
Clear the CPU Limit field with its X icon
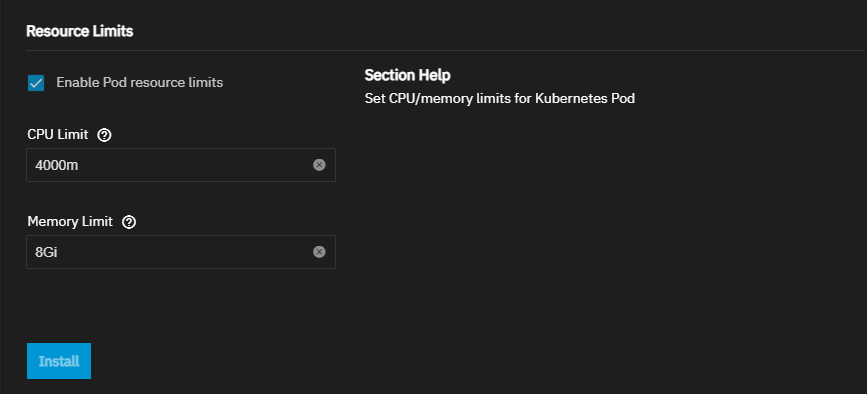[319, 165]
